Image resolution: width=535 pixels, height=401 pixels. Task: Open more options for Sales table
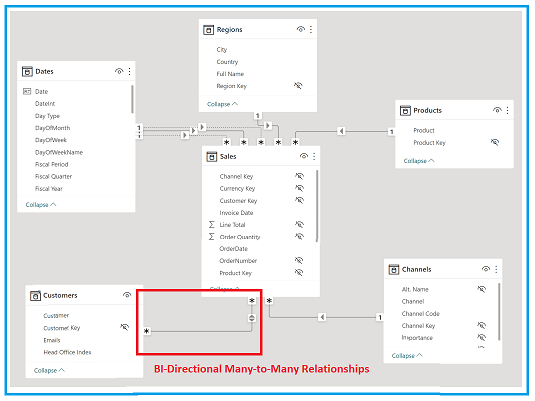coord(314,156)
